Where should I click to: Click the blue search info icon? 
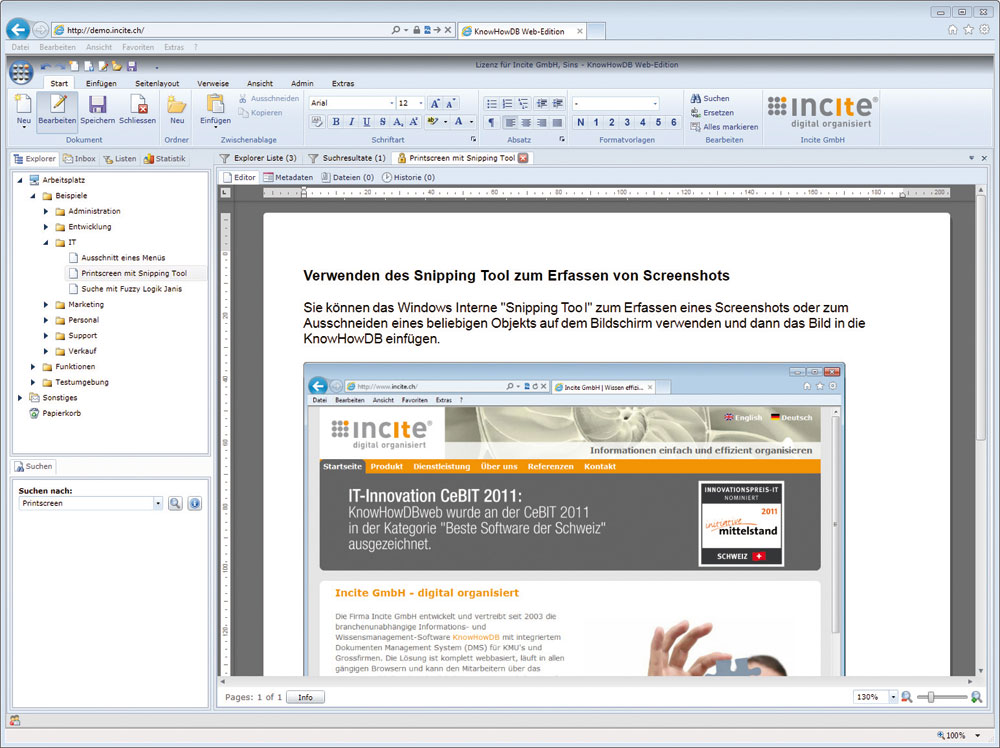pos(195,503)
